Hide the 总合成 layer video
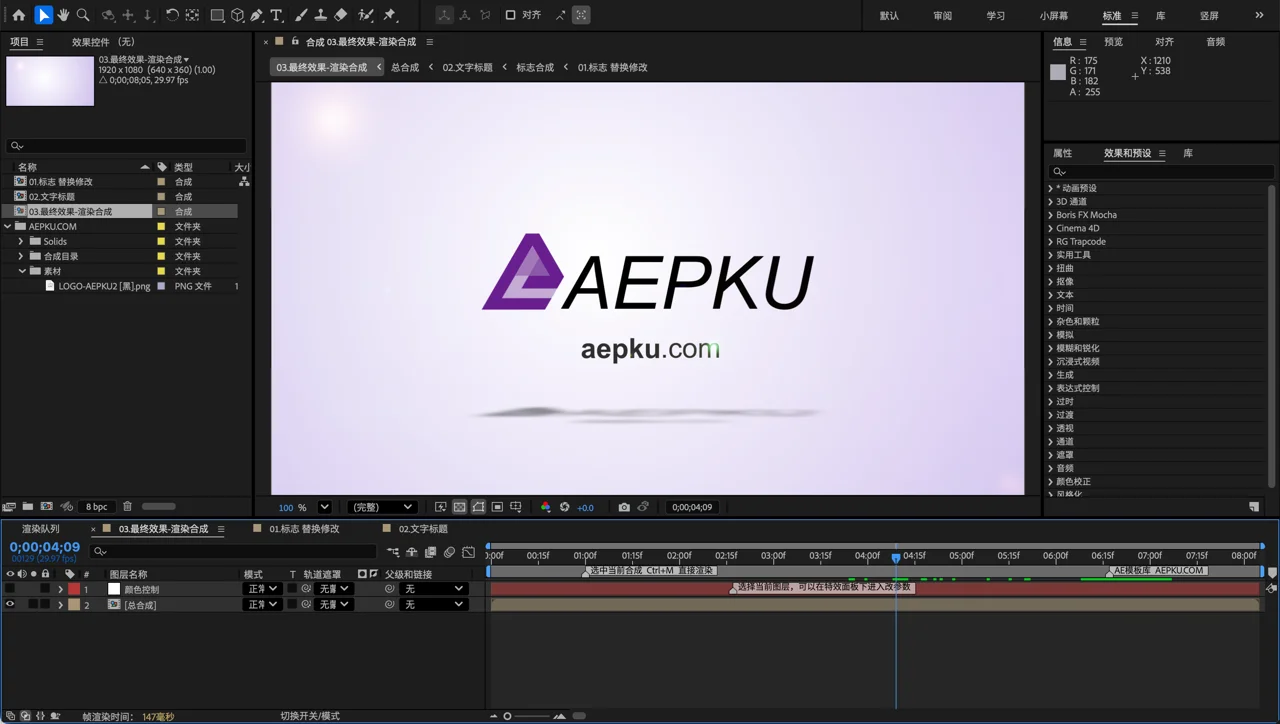1280x724 pixels. pos(10,604)
